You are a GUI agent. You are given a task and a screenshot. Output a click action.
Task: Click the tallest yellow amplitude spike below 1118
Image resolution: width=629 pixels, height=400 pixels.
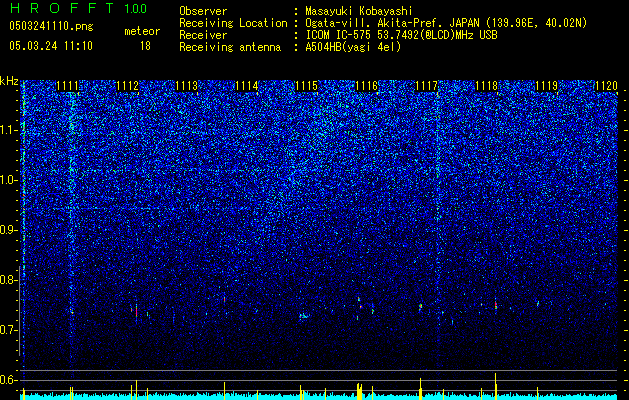pos(496,386)
